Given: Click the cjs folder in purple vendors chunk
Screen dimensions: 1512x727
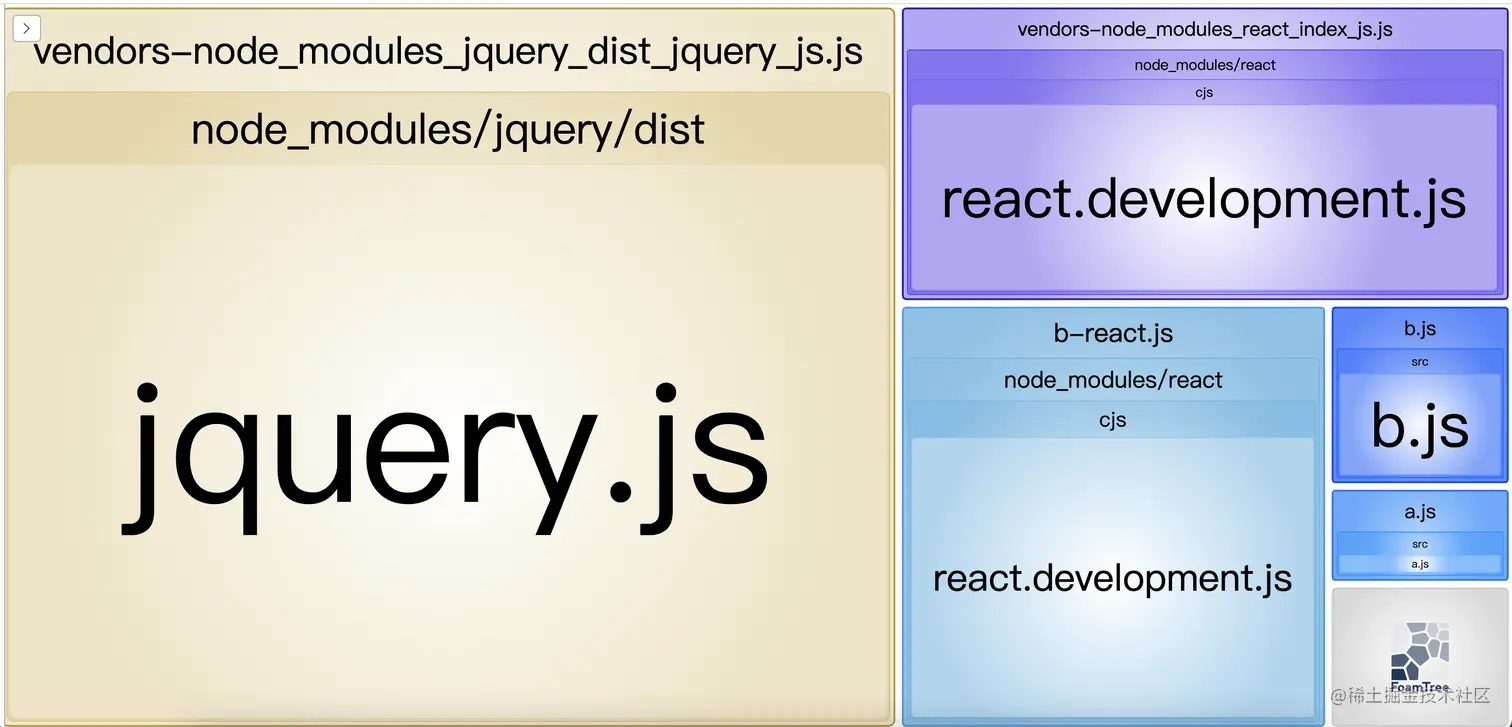Looking at the screenshot, I should (1204, 92).
